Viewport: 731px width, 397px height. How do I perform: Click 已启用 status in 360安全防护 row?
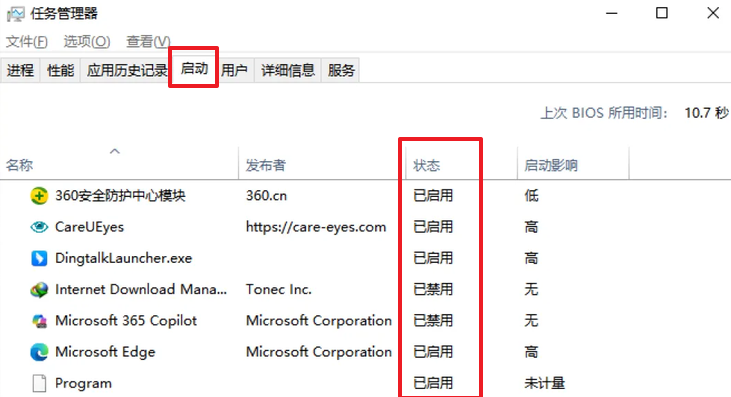pyautogui.click(x=433, y=196)
